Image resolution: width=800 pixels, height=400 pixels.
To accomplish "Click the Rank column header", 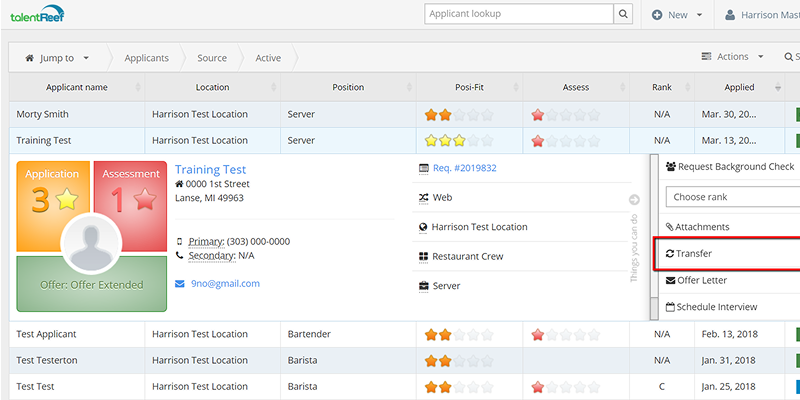I will click(662, 87).
